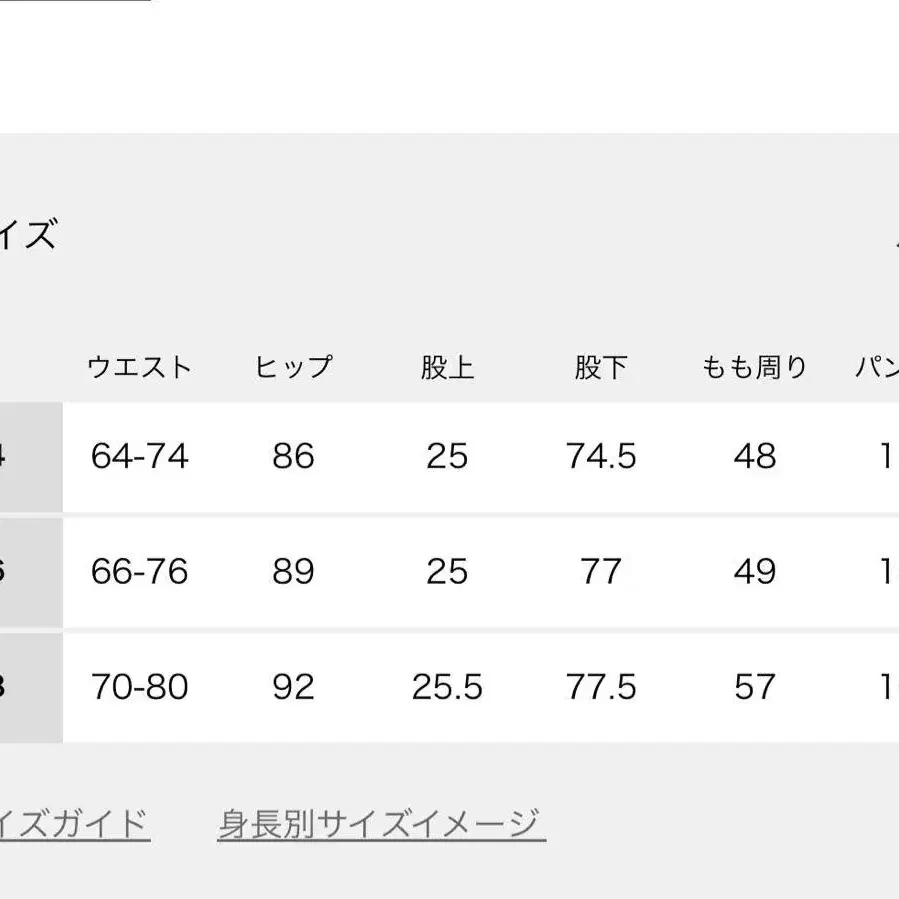The height and width of the screenshot is (899, 899).
Task: Click the thigh value 49
Action: [x=754, y=572]
